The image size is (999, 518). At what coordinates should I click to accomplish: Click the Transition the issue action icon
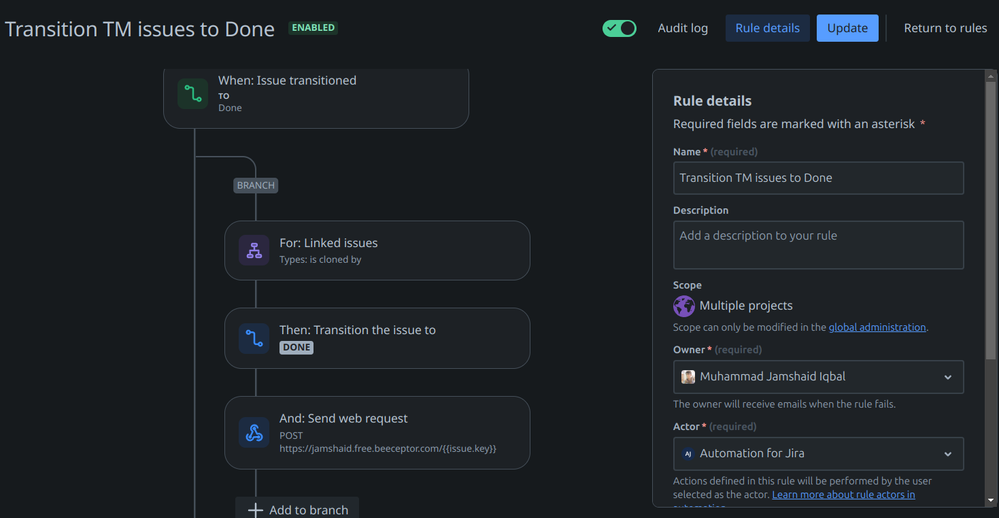(x=254, y=338)
